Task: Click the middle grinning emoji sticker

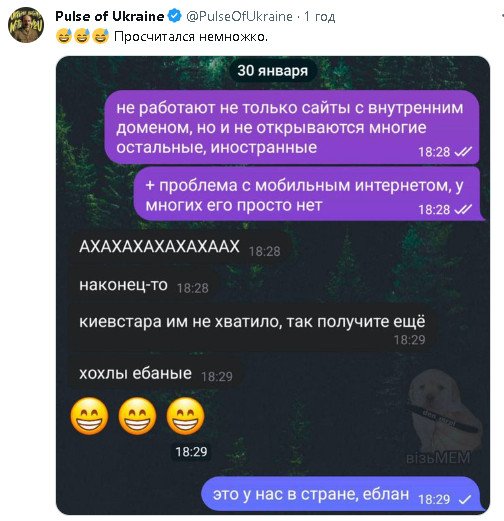Action: (137, 416)
